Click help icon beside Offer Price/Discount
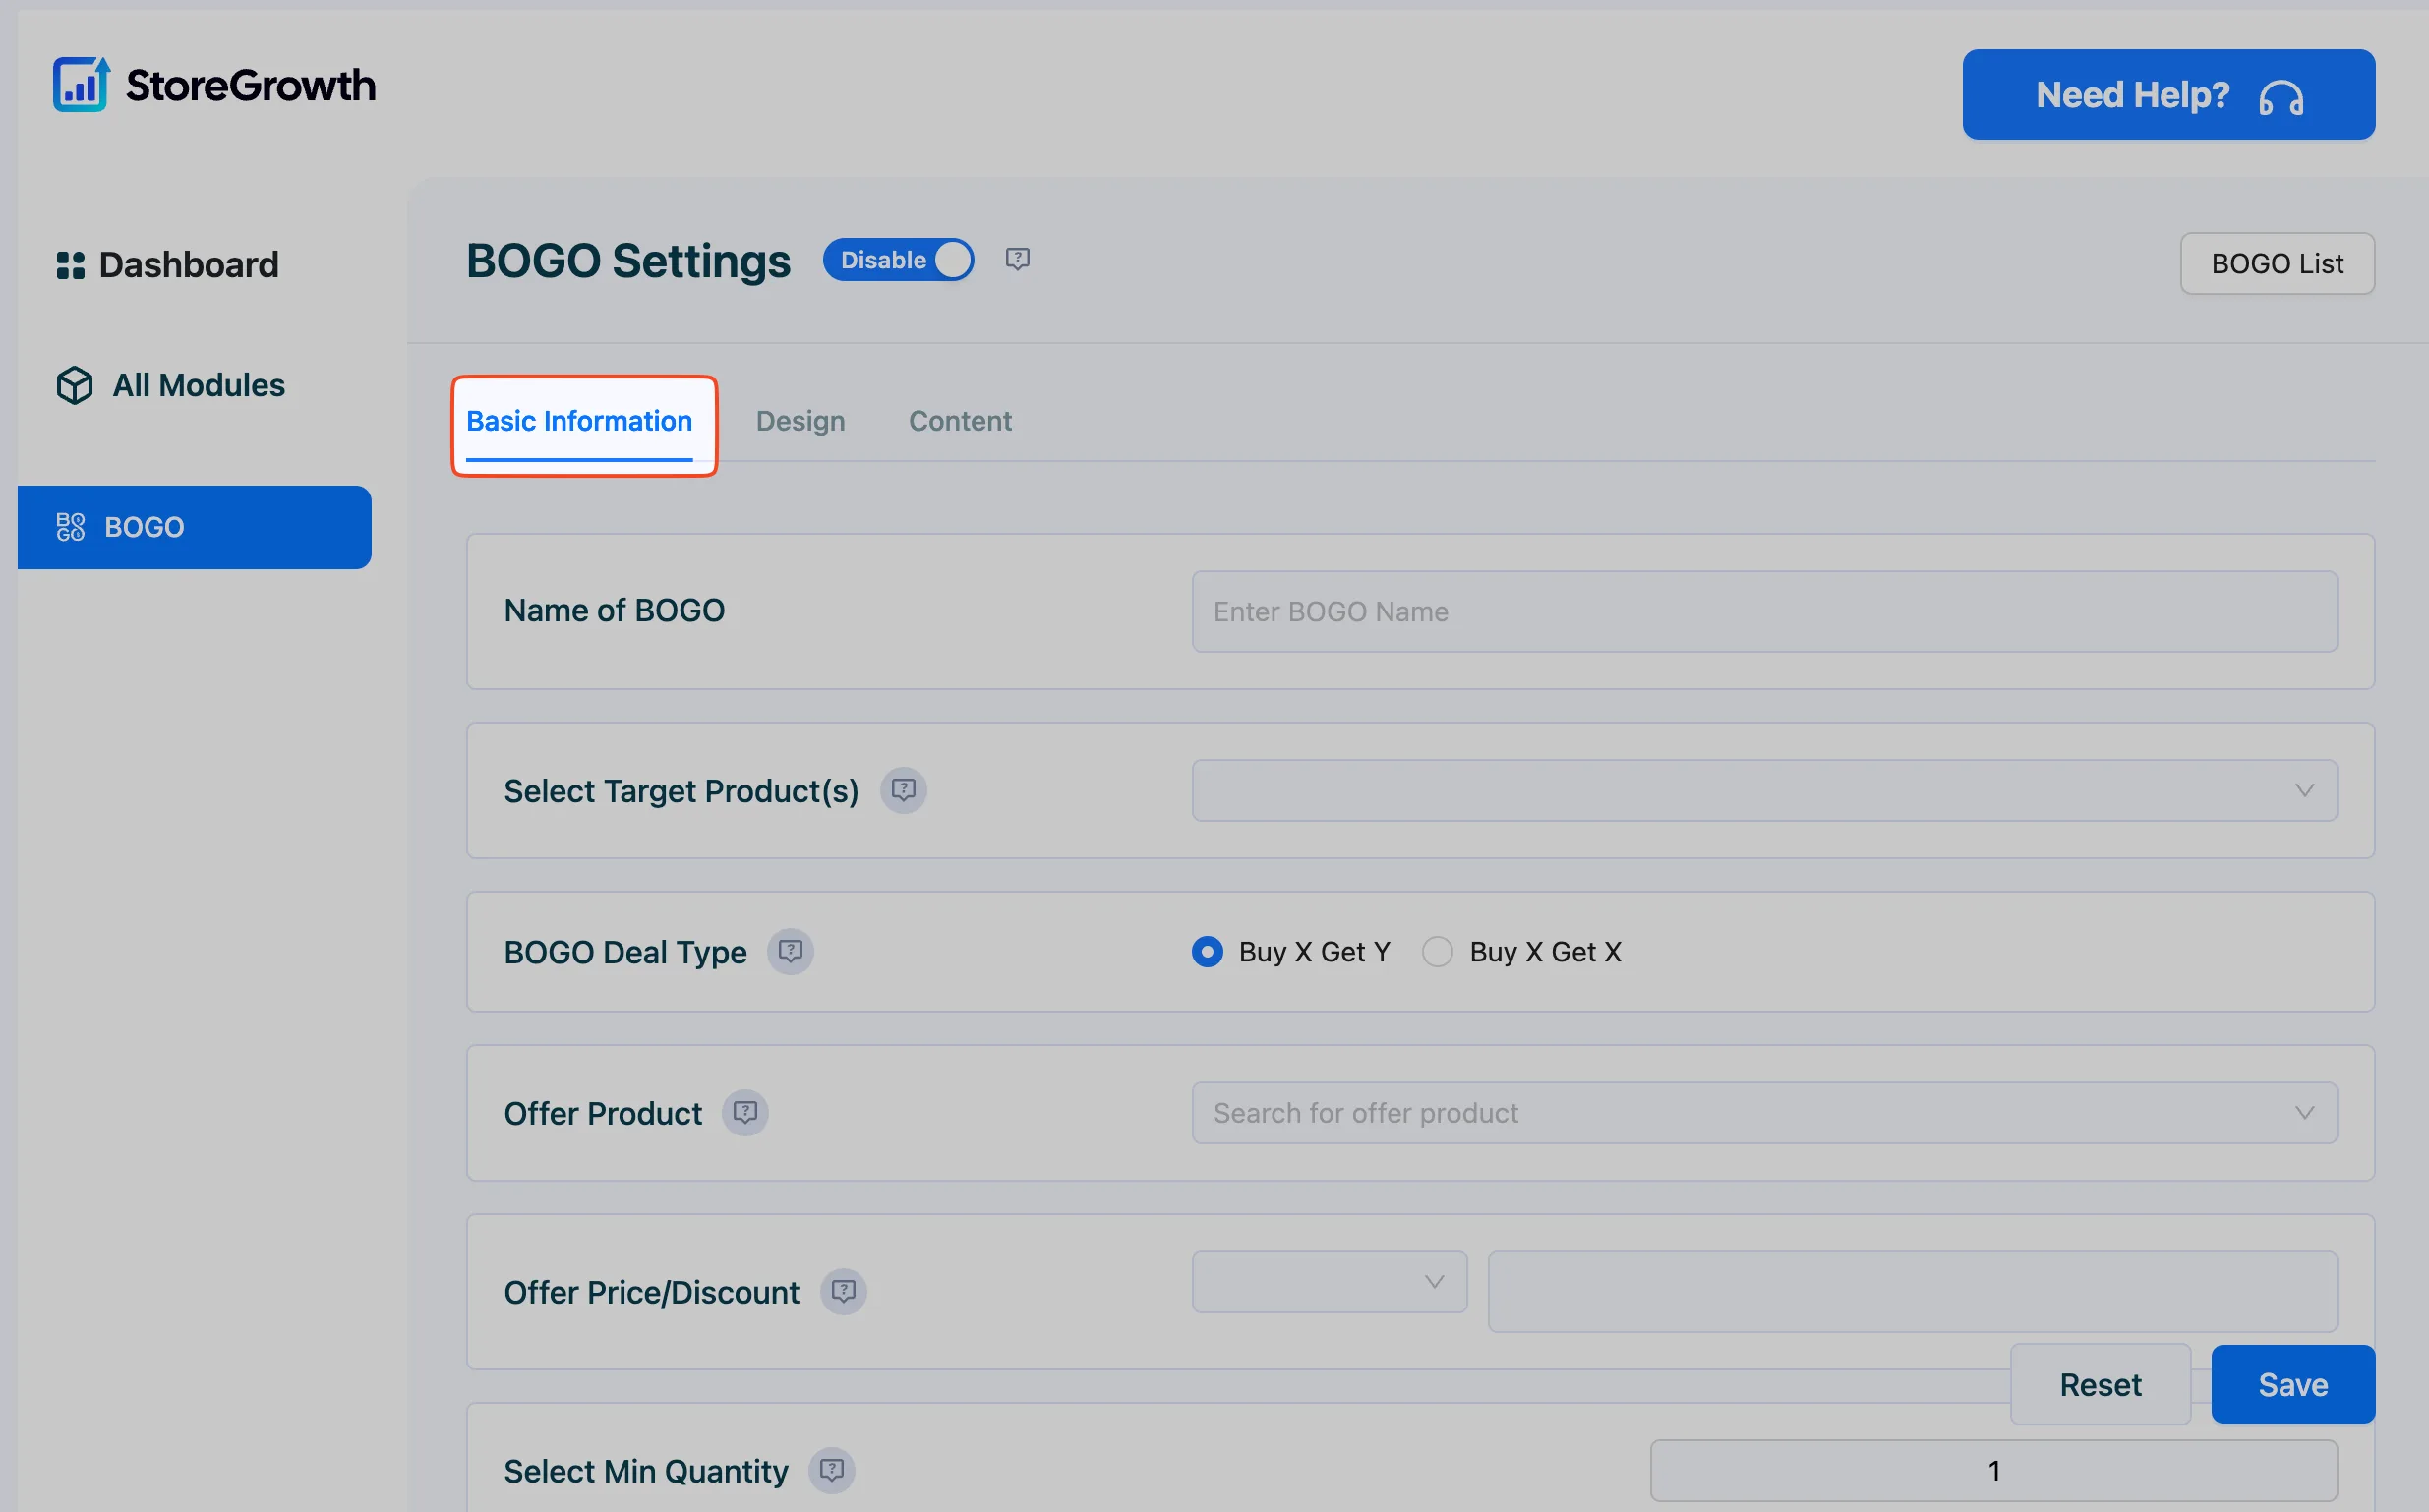Screen dimensions: 2429x1512 coord(843,1291)
